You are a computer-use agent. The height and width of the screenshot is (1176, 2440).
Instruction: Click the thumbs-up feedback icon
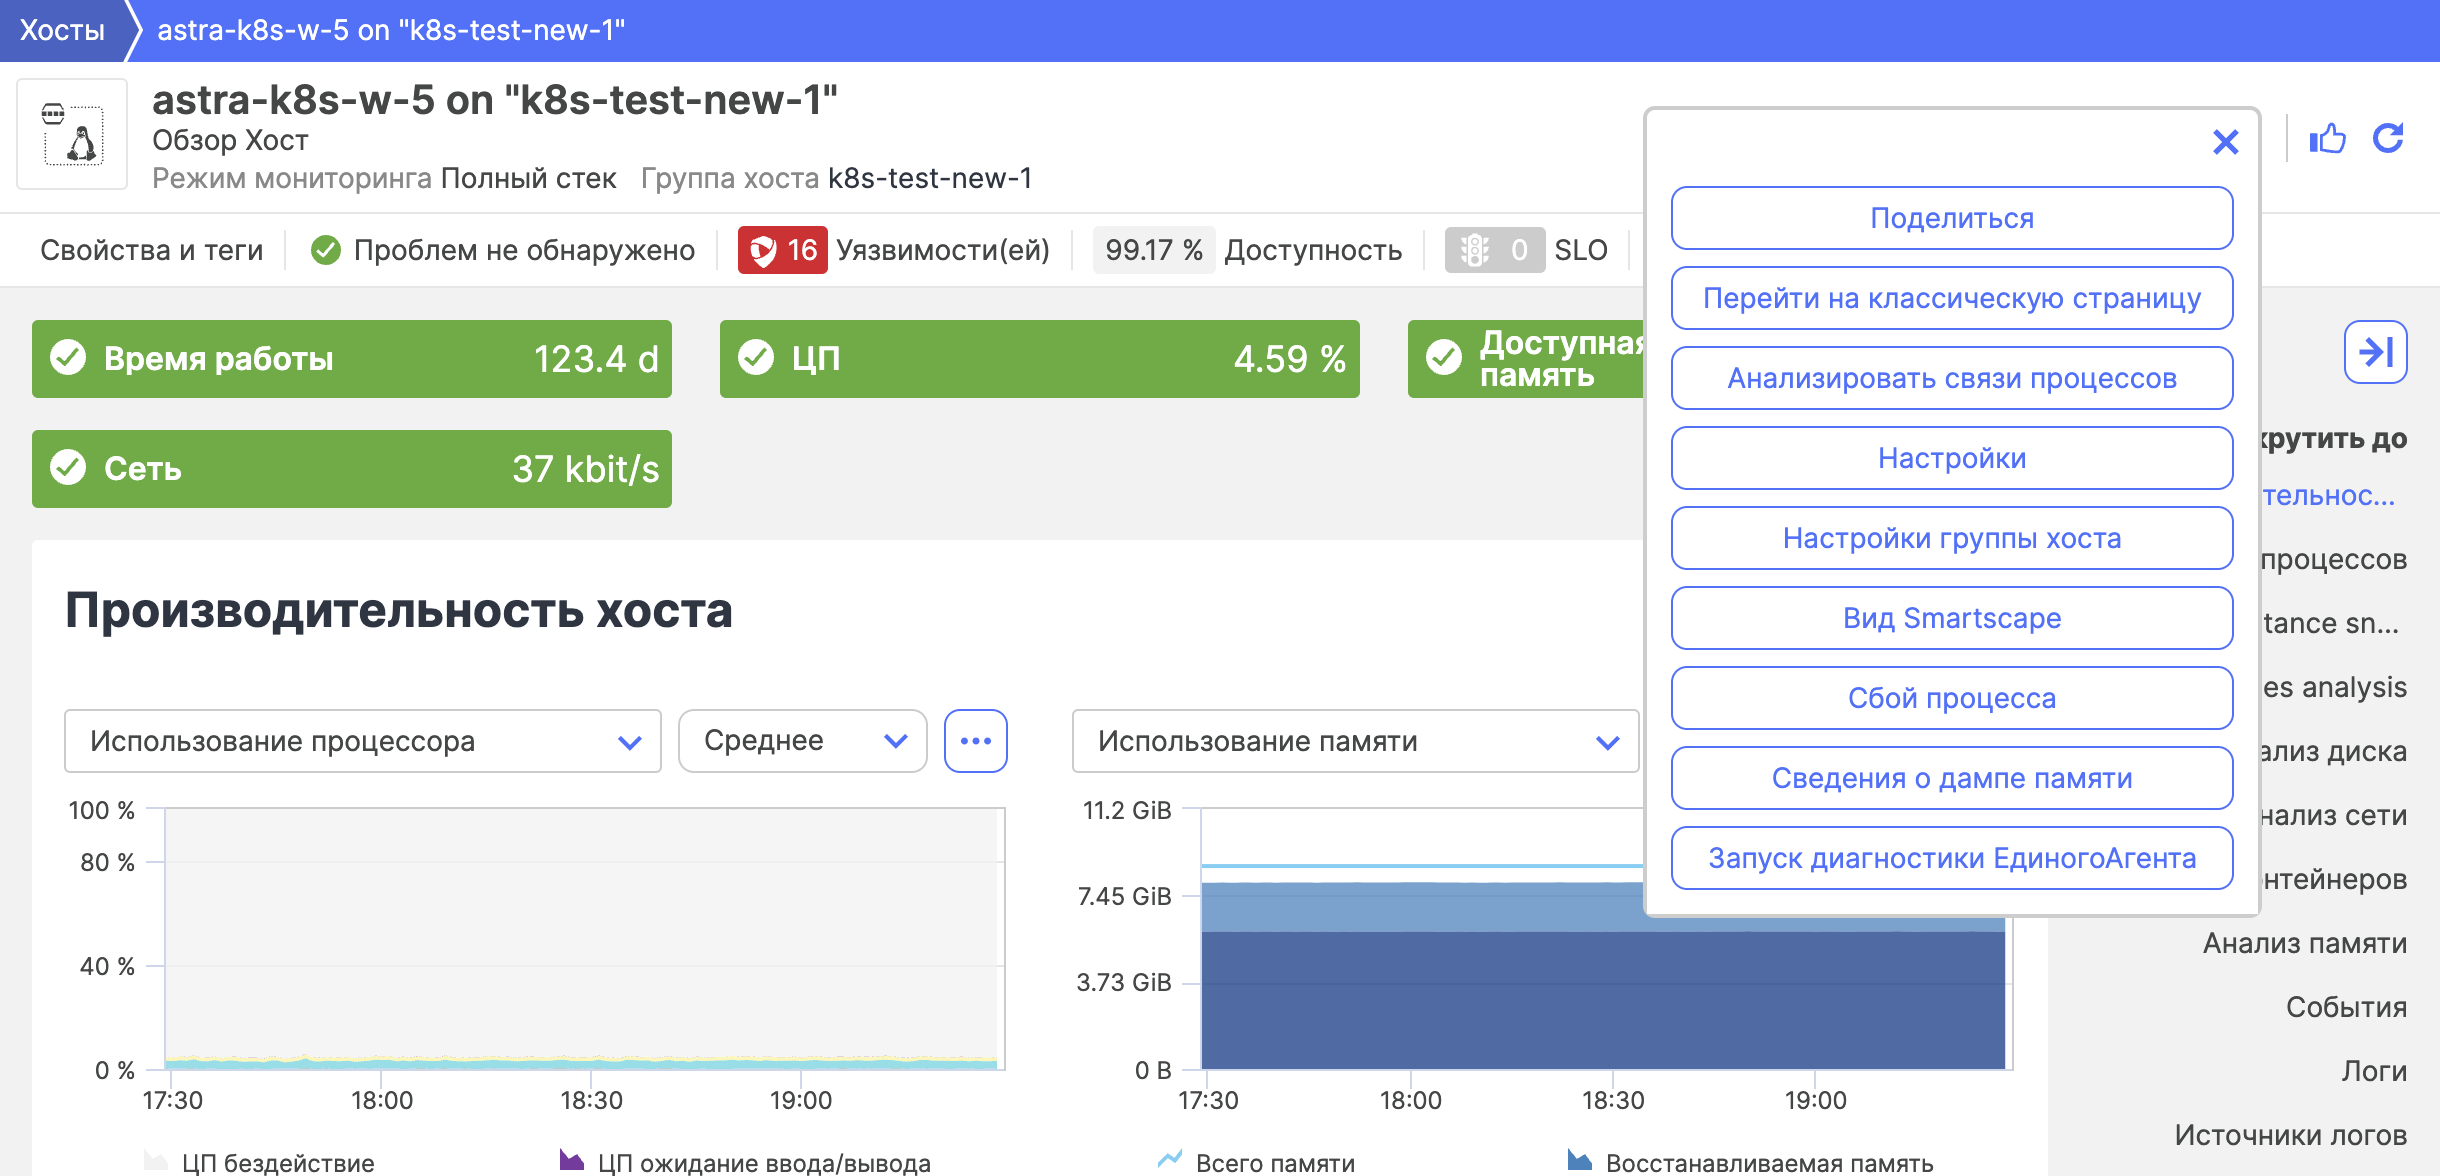coord(2327,139)
